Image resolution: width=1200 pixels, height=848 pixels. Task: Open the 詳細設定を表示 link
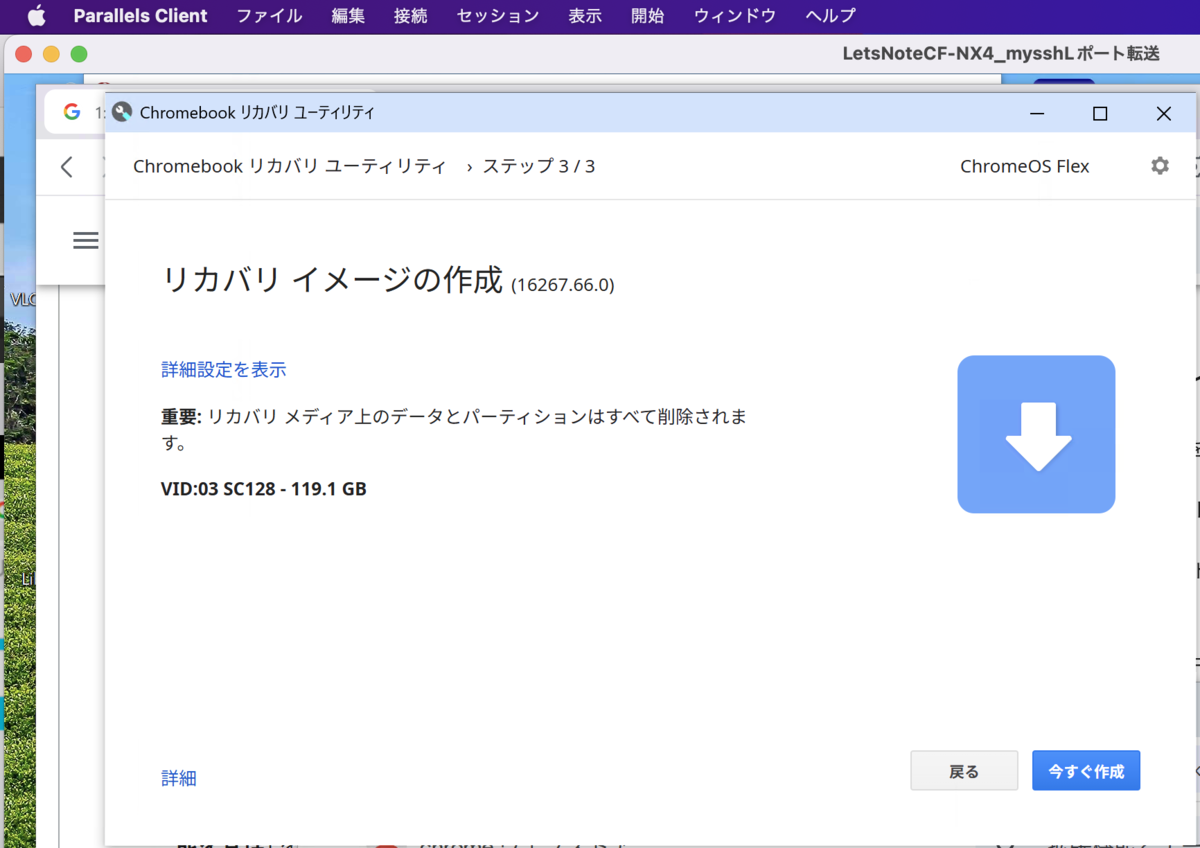224,370
